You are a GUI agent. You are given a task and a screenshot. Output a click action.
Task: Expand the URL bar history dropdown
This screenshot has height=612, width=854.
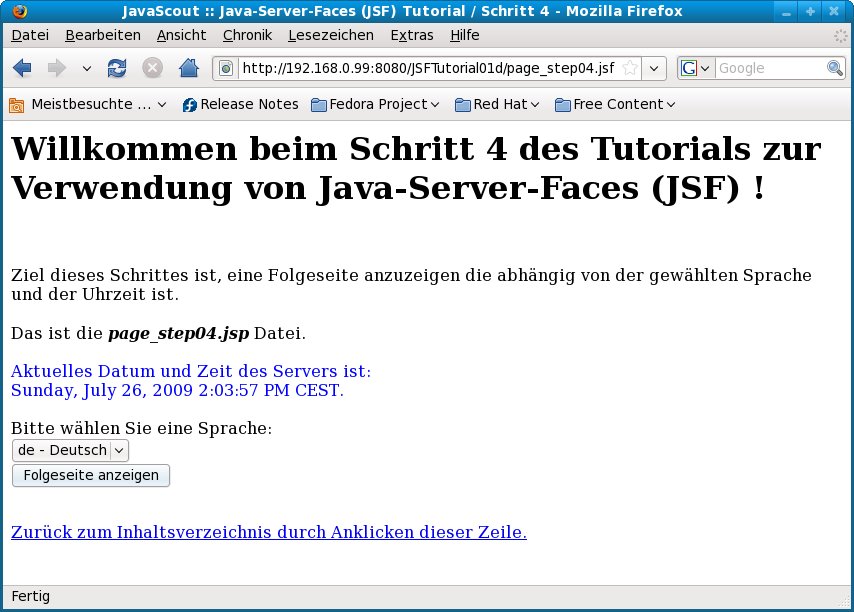coord(654,68)
